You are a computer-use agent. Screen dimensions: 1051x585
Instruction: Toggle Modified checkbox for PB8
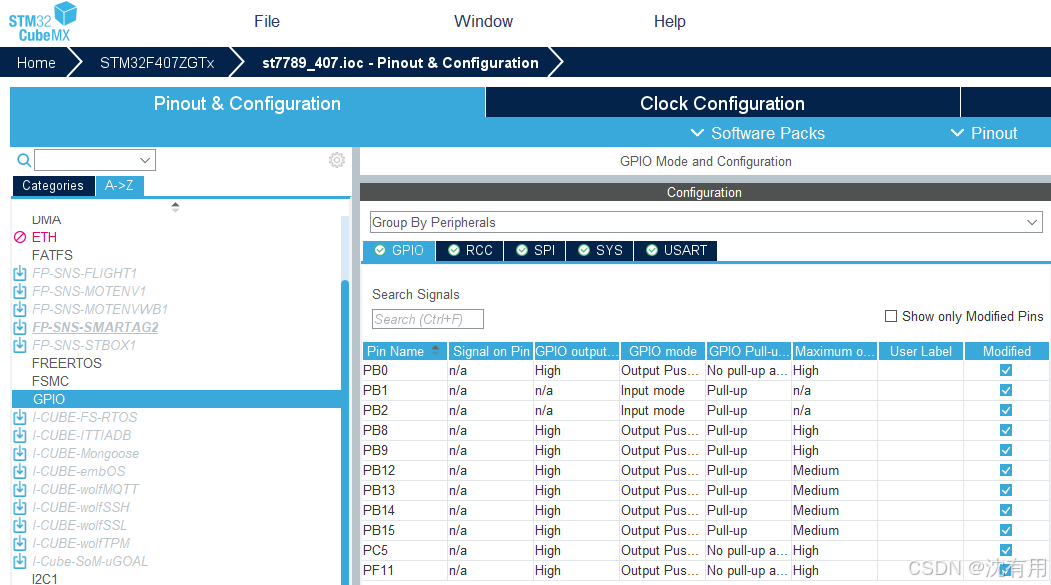pyautogui.click(x=1006, y=430)
